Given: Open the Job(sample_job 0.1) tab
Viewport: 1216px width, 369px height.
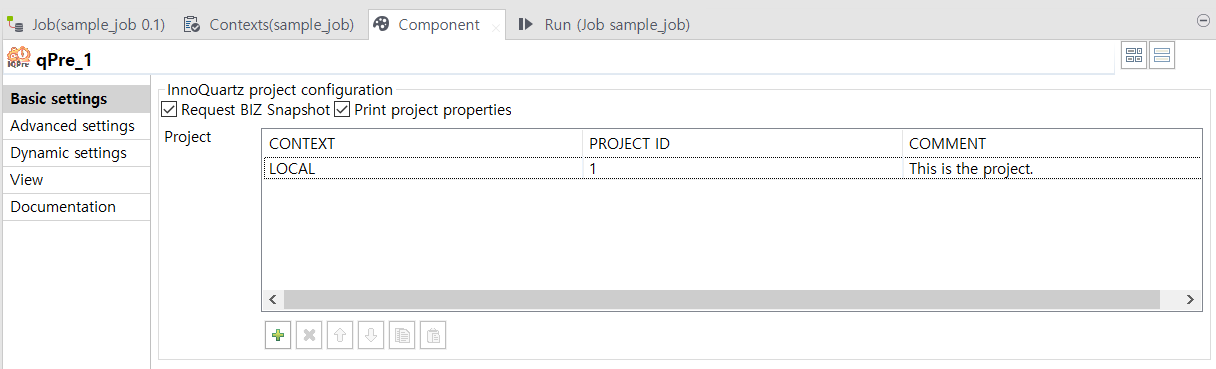Looking at the screenshot, I should [87, 24].
